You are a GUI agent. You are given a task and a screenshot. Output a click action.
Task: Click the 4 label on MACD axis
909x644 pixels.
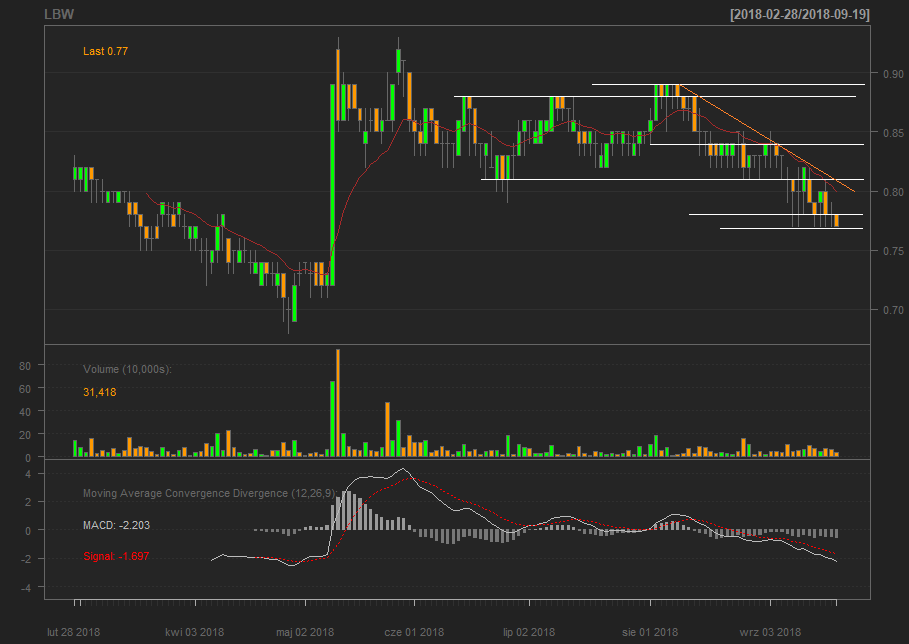pos(28,474)
